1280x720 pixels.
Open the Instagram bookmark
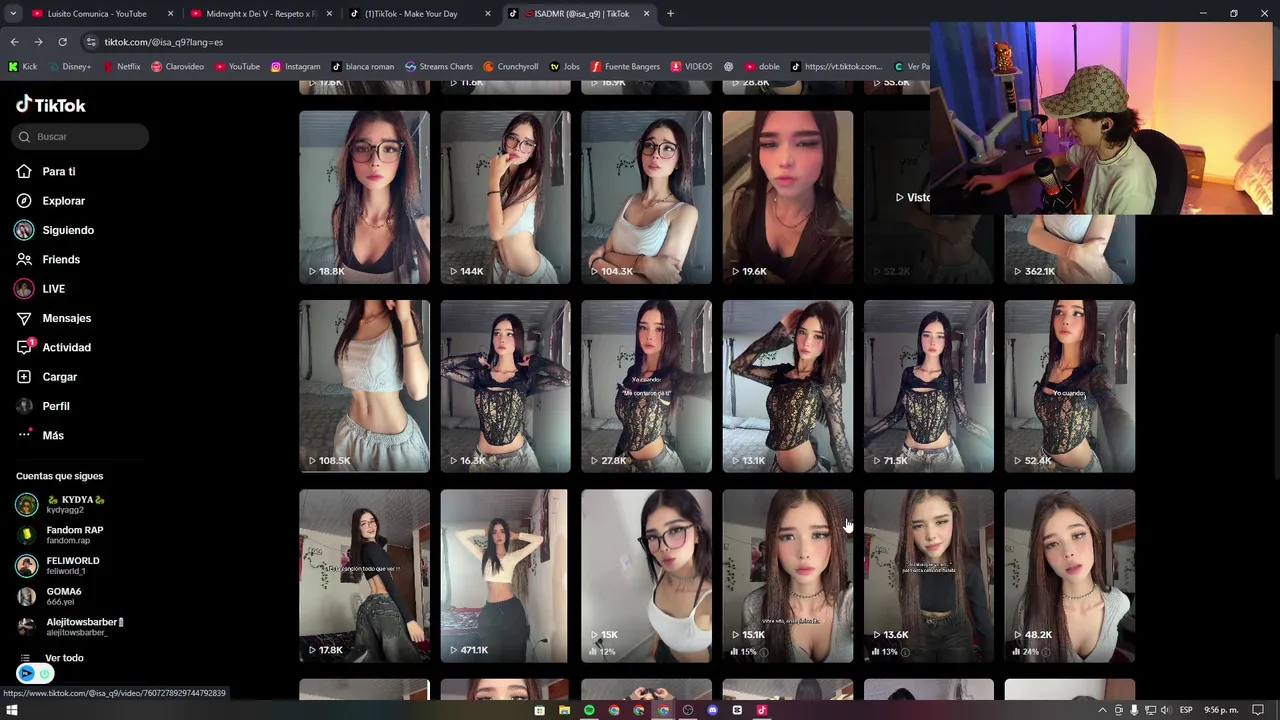(295, 67)
